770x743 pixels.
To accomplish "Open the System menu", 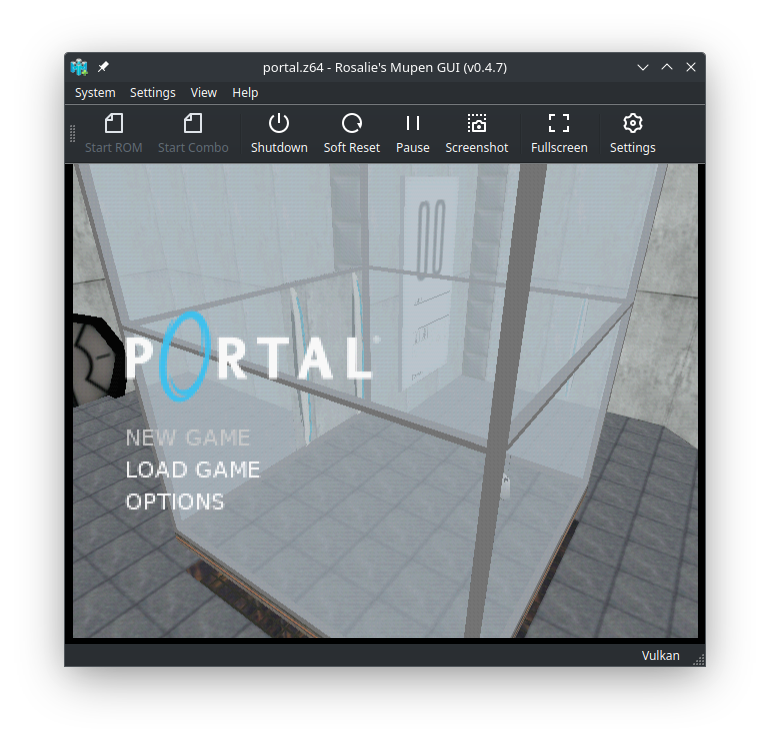I will pos(95,93).
